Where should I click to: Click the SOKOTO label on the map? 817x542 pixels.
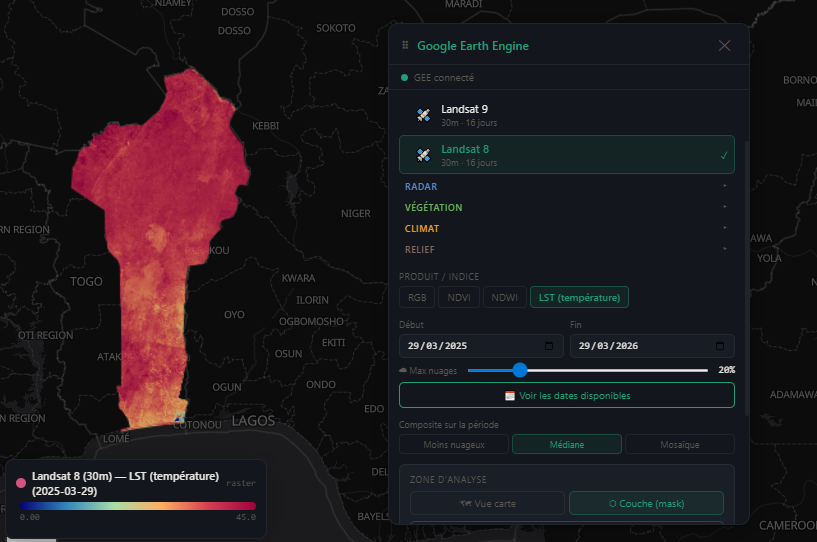click(x=336, y=28)
